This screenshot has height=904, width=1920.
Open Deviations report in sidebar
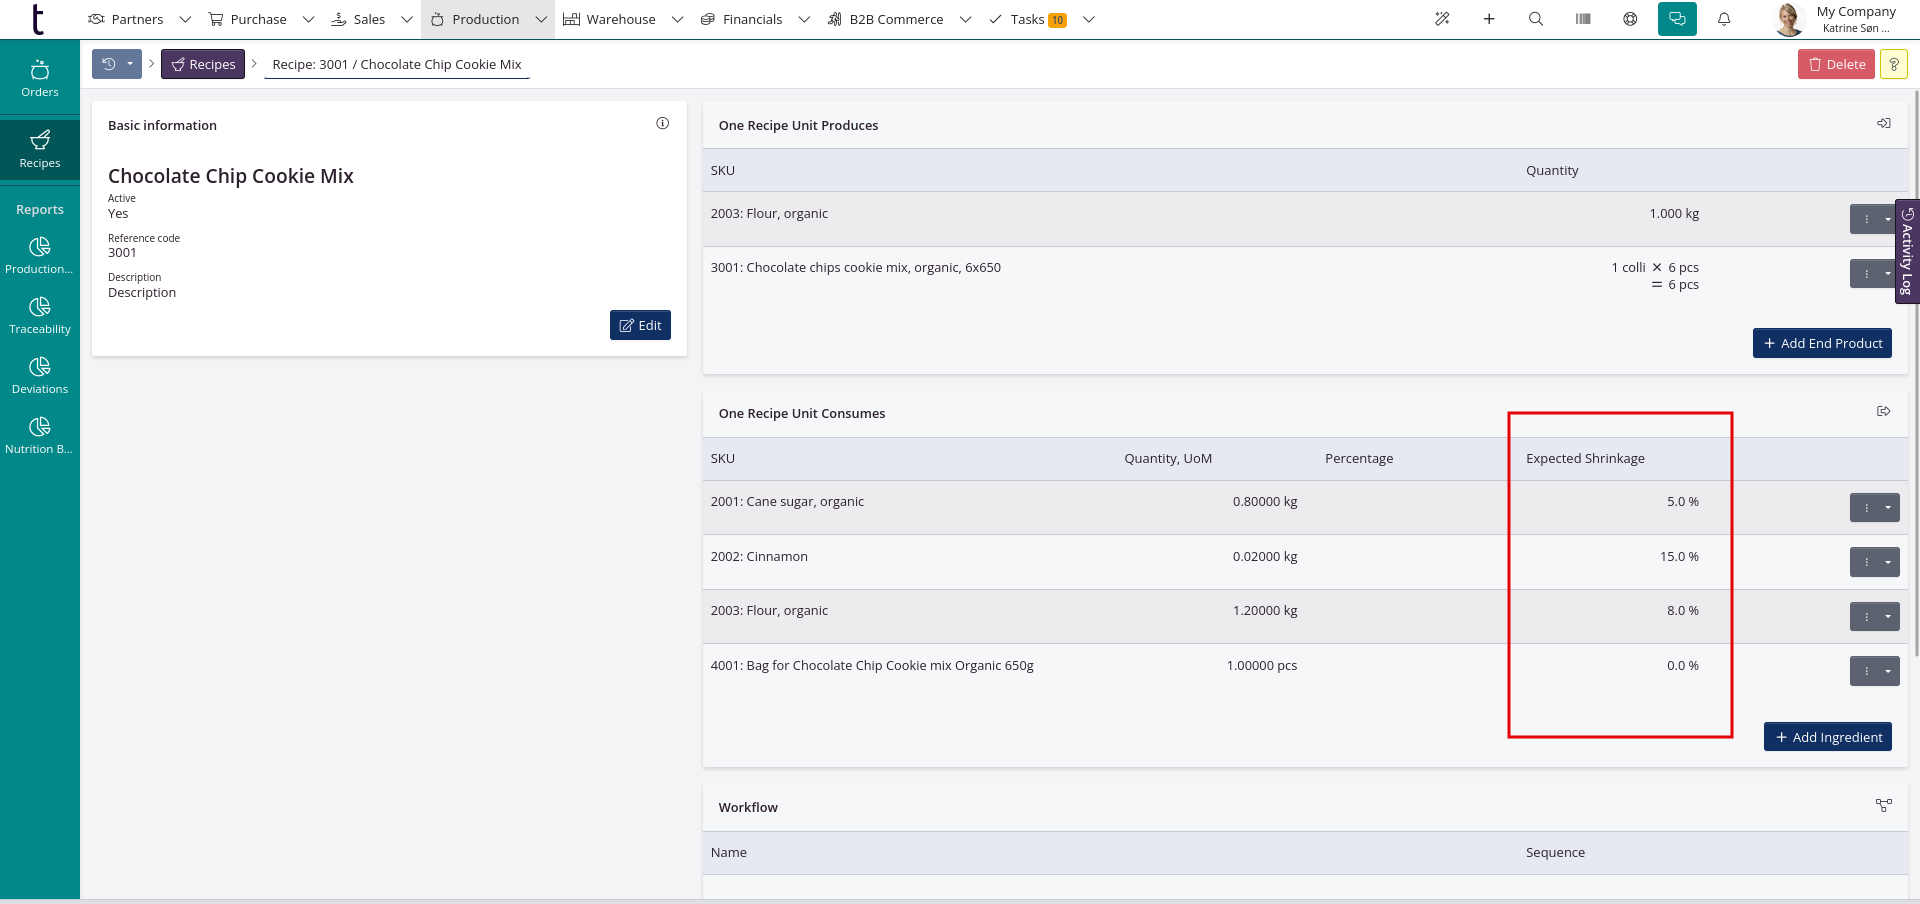click(40, 375)
